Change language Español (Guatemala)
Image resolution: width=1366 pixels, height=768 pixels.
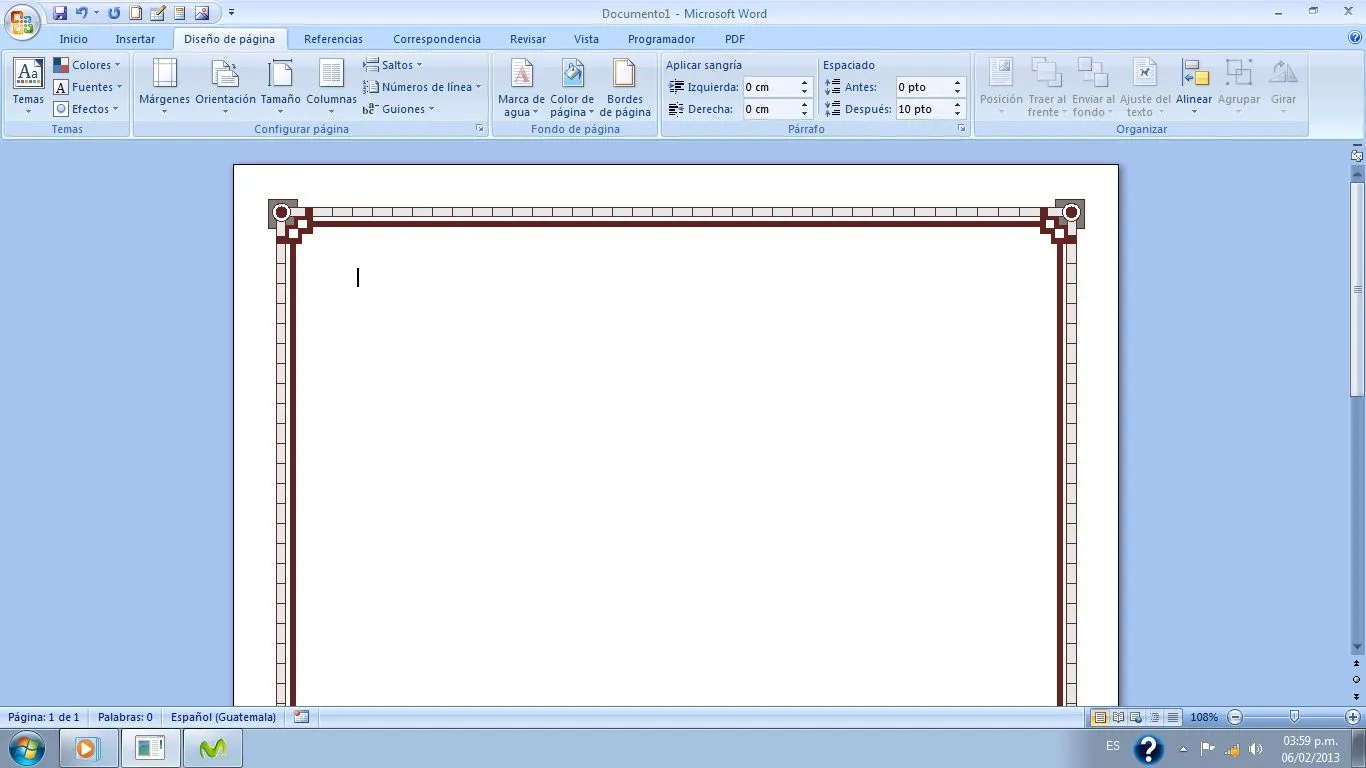point(223,717)
